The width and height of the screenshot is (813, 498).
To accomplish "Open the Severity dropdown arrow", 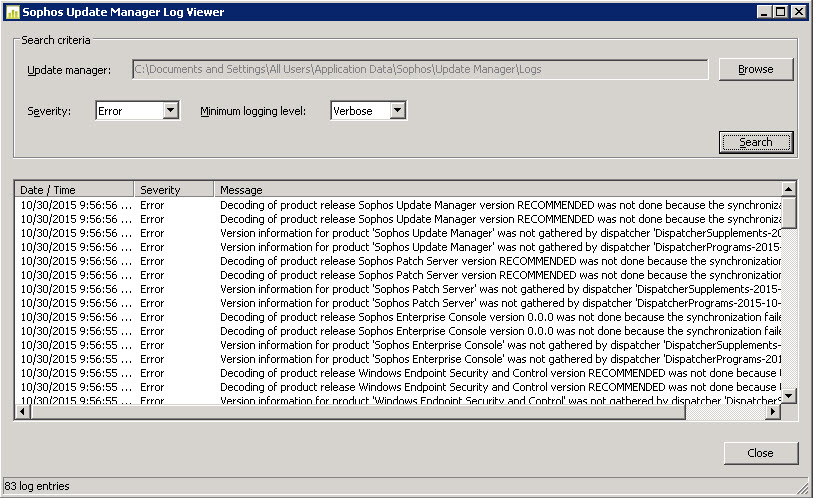I will tap(171, 110).
